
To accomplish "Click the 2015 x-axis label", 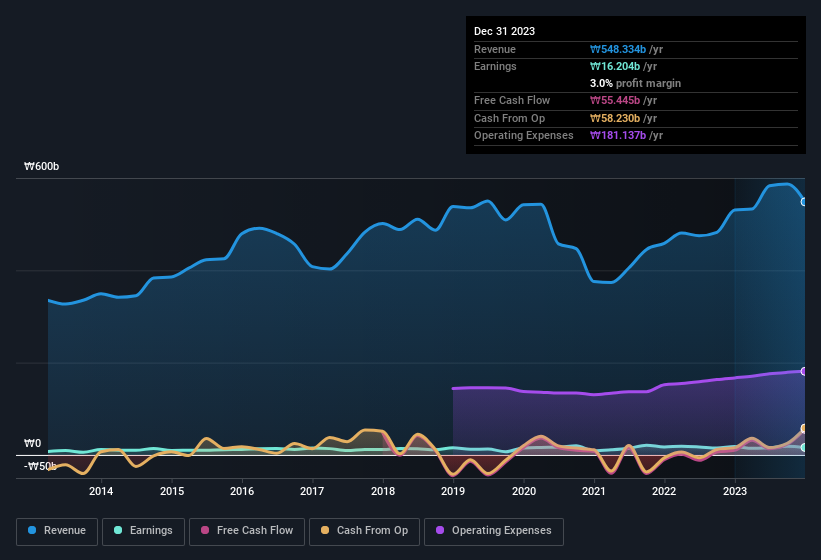I will point(172,491).
